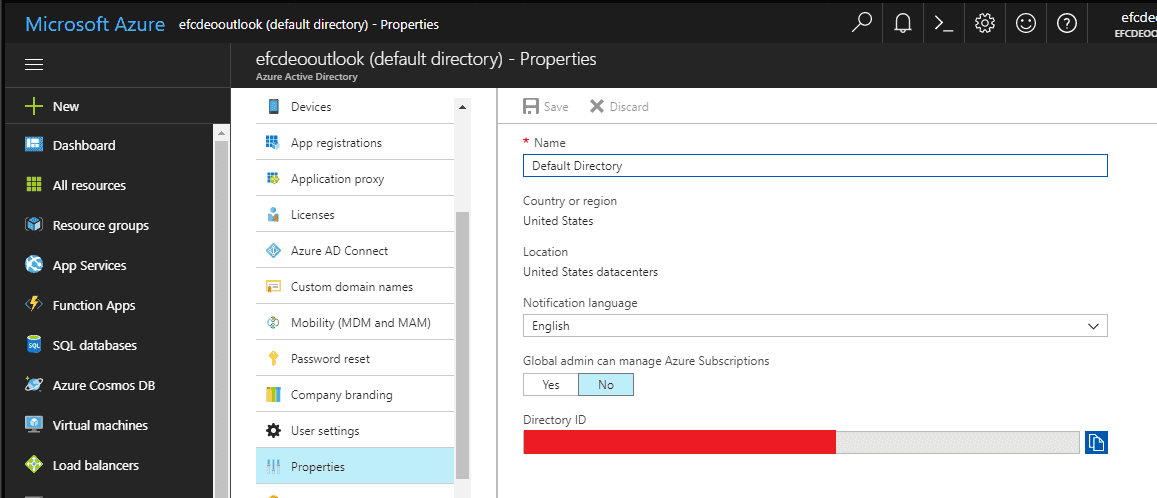
Task: Open Company branding menu item
Action: [355, 395]
